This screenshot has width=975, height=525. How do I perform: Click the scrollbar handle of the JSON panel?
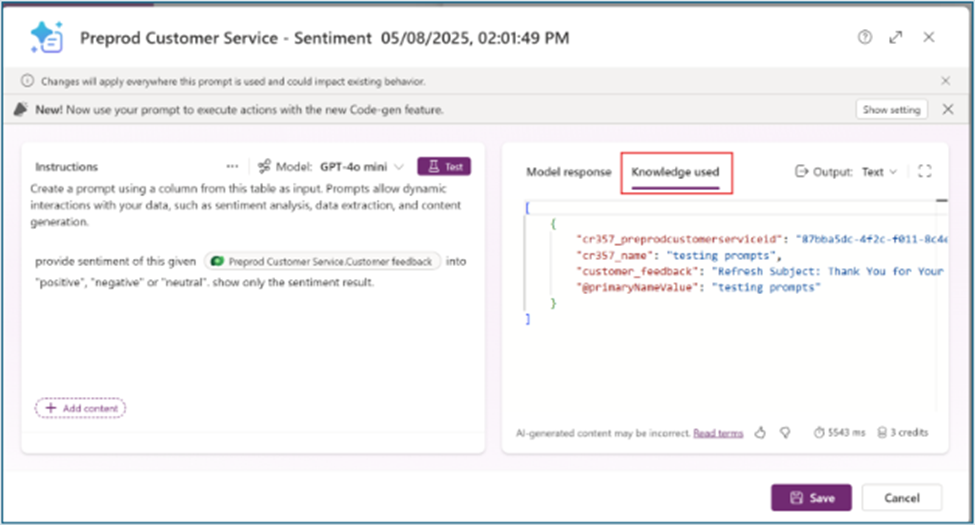point(942,200)
